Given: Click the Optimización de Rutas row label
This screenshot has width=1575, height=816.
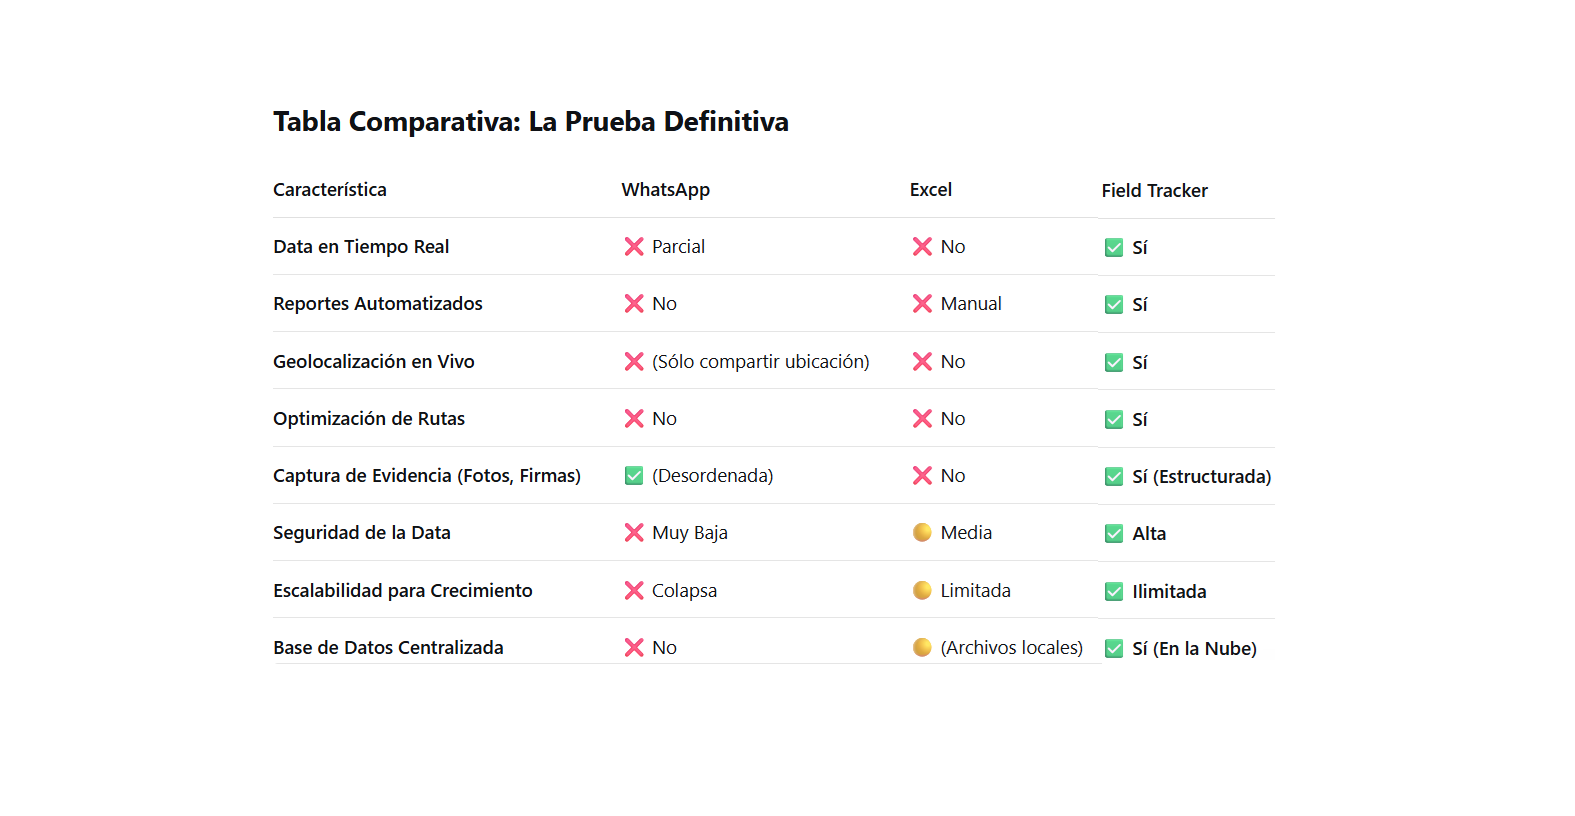Looking at the screenshot, I should 369,419.
